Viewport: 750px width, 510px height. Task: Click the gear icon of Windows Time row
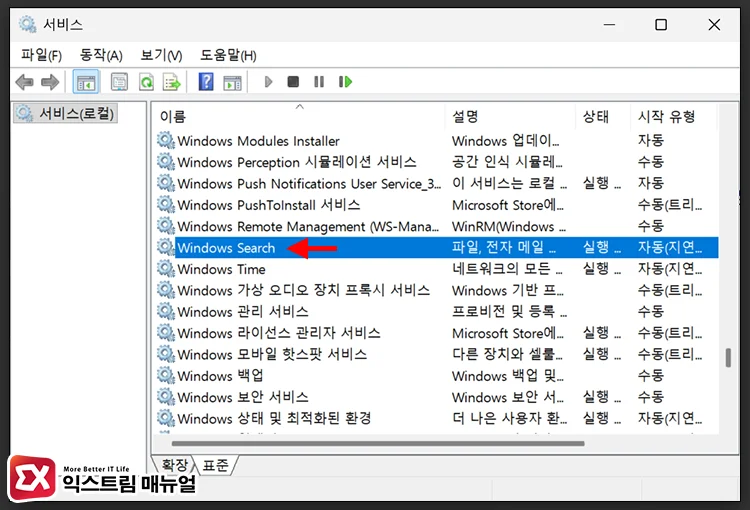pyautogui.click(x=166, y=268)
